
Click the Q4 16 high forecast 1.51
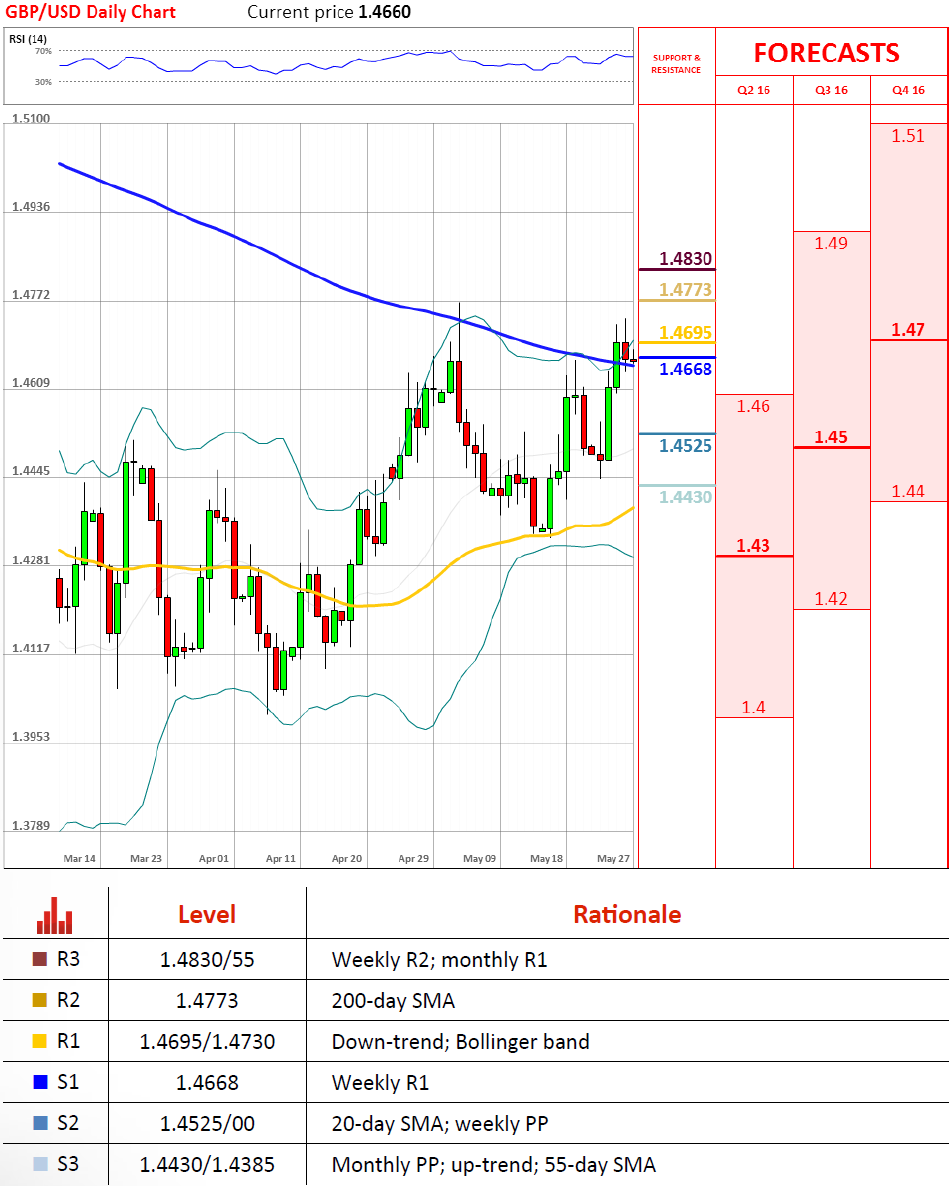(x=908, y=136)
